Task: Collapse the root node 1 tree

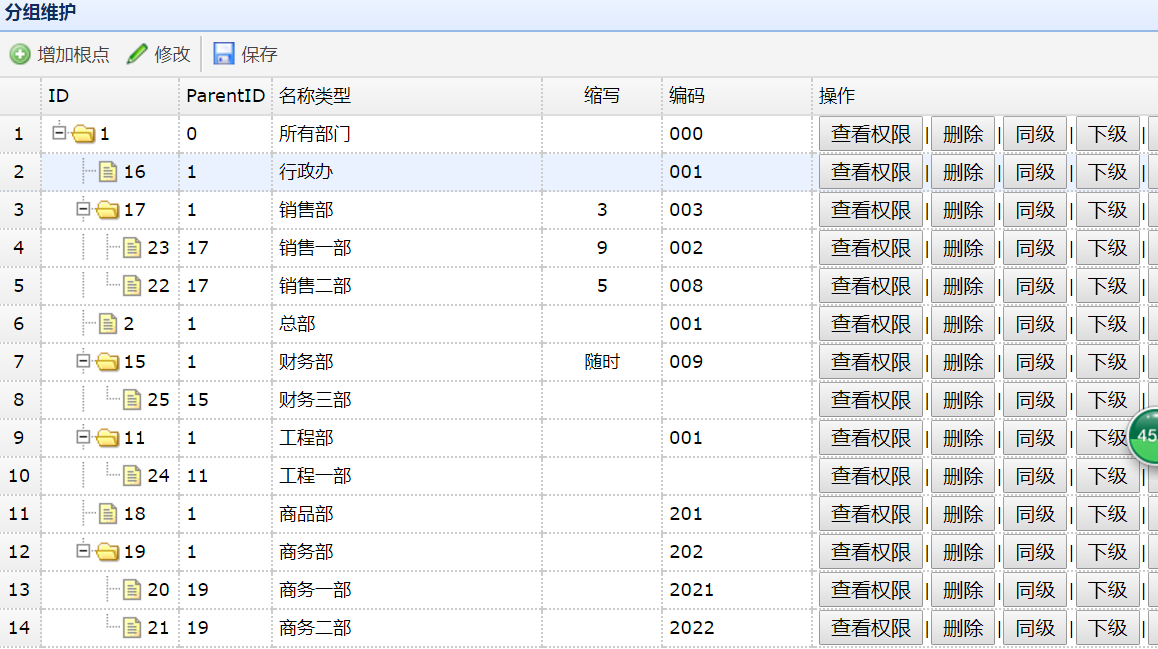Action: (x=59, y=132)
